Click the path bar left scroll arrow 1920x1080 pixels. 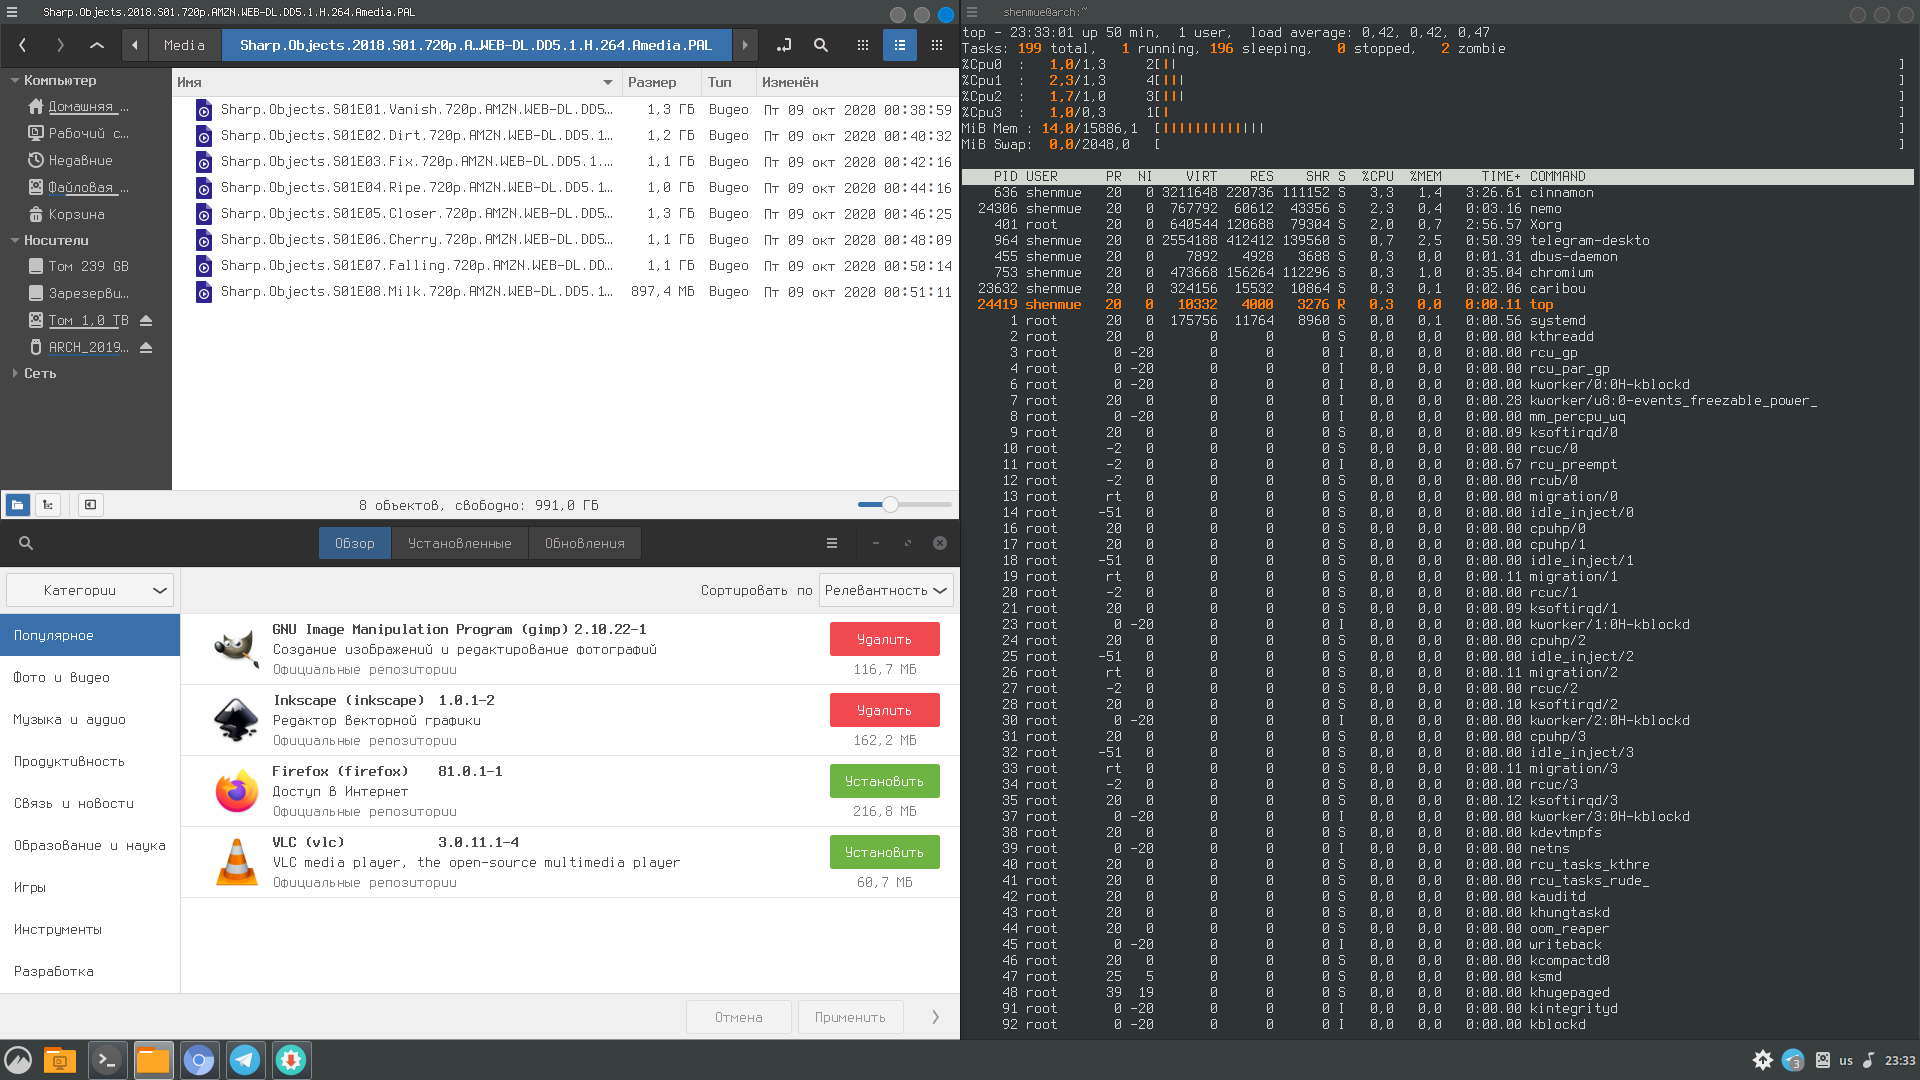(135, 45)
